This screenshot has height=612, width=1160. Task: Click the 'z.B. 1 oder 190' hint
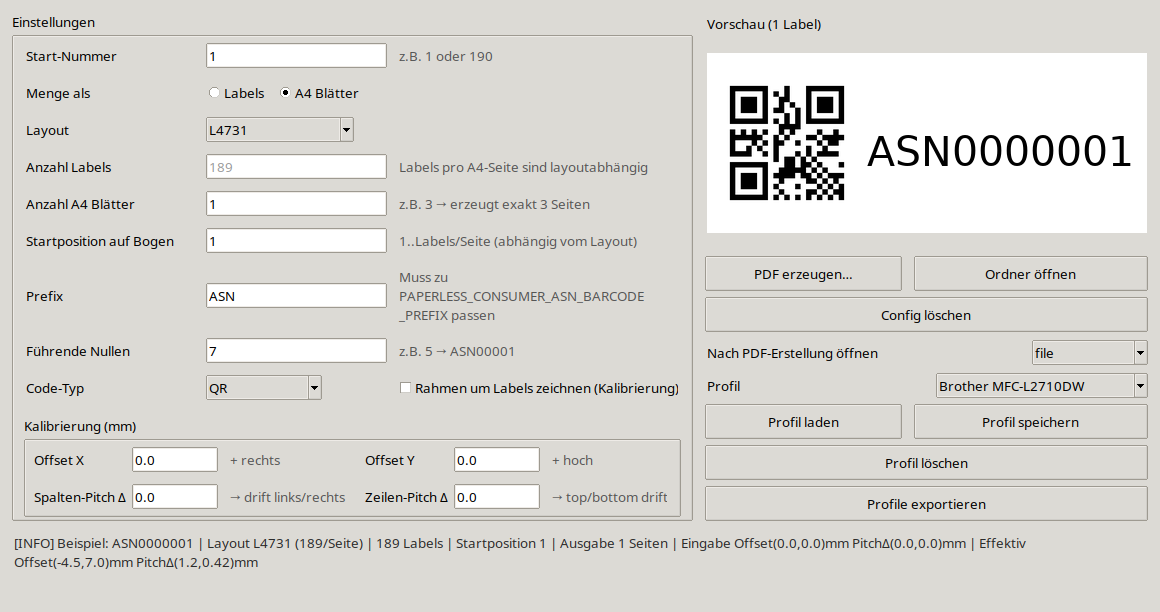pyautogui.click(x=445, y=56)
